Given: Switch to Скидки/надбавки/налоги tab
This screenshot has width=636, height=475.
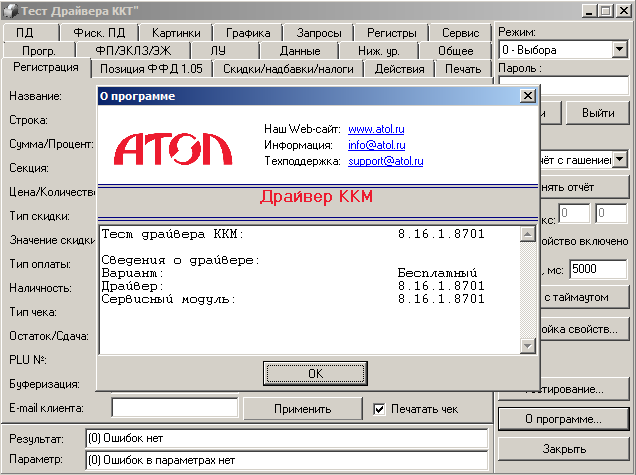Looking at the screenshot, I should tap(288, 69).
